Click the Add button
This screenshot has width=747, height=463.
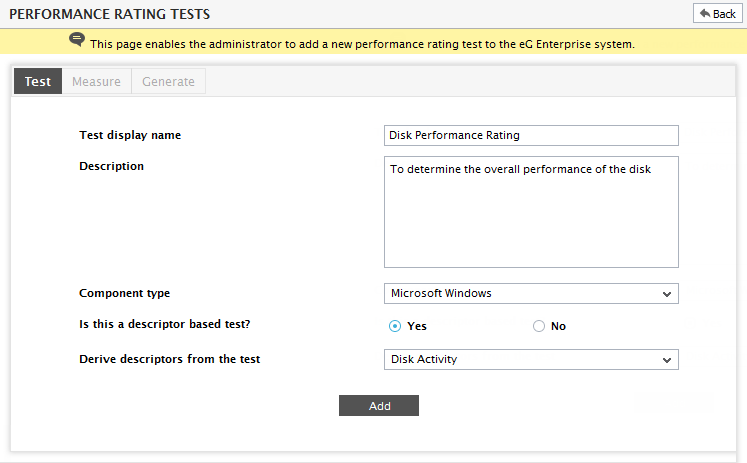(x=379, y=405)
